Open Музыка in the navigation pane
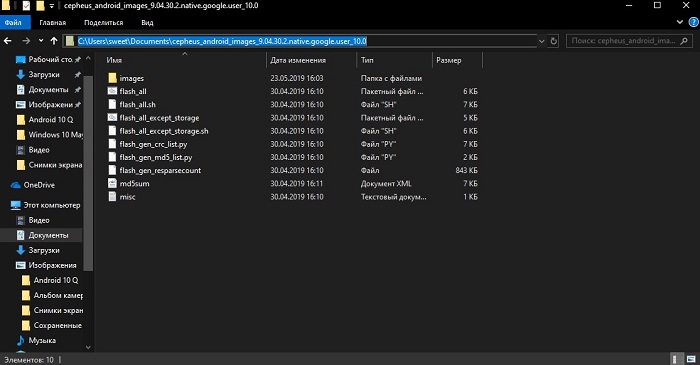Image resolution: width=700 pixels, height=365 pixels. [x=42, y=340]
